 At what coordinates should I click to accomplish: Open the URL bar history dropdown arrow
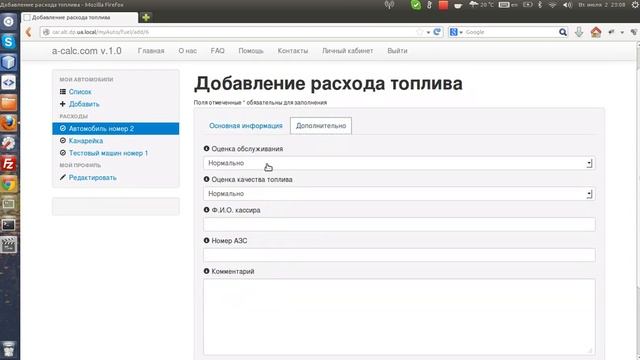[428, 32]
